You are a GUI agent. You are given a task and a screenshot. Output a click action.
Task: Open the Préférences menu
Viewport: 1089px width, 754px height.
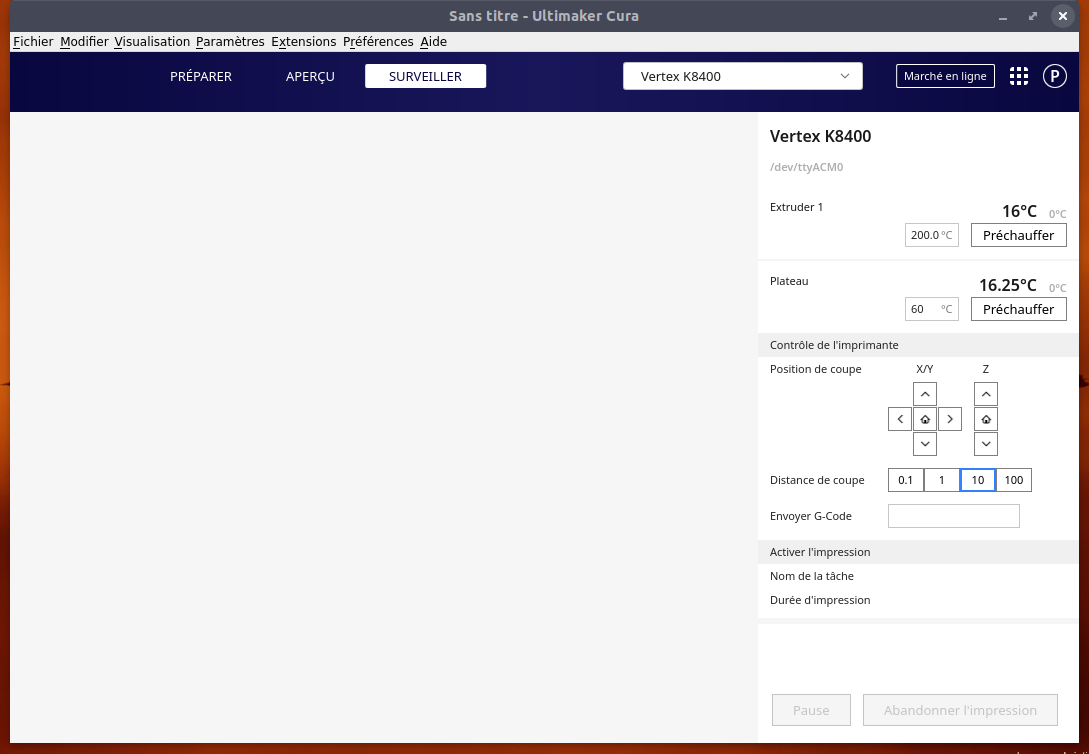378,42
